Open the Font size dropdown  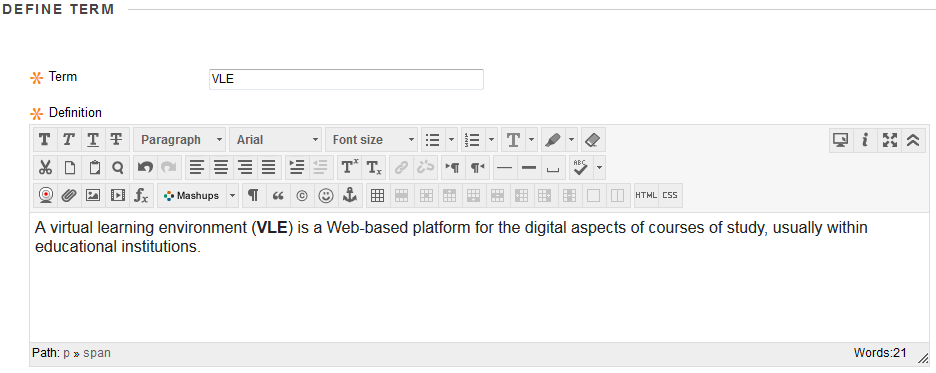coord(371,140)
